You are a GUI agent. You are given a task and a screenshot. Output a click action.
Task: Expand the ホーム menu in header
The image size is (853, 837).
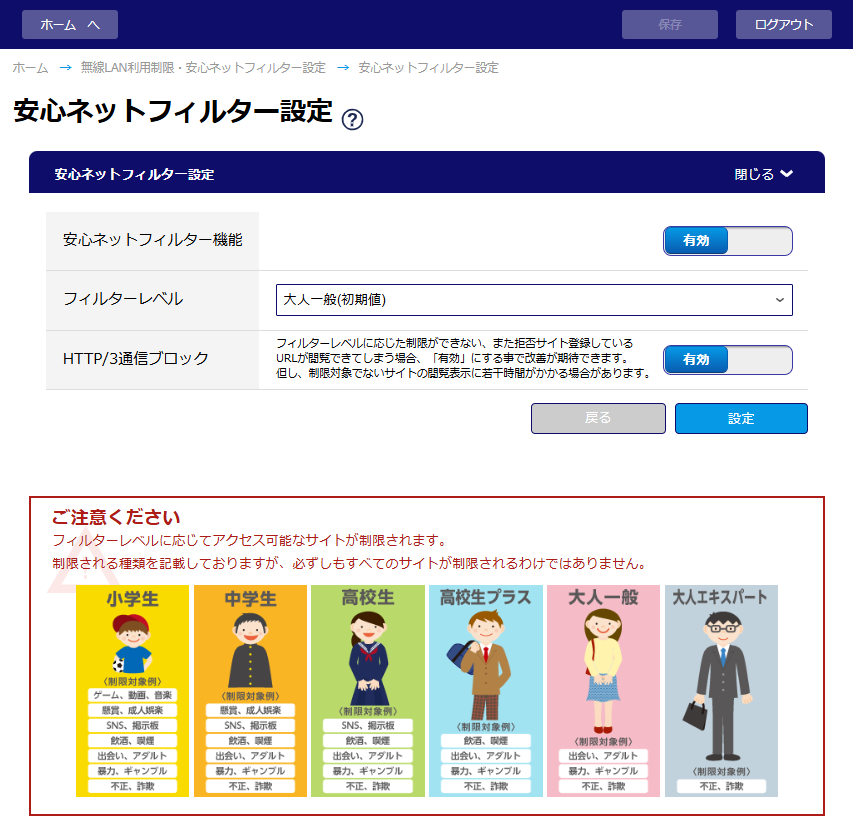(x=70, y=24)
